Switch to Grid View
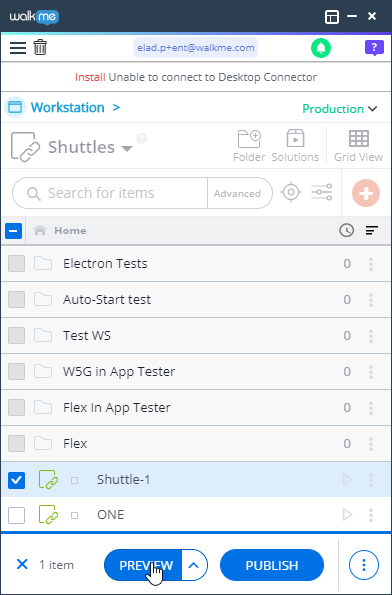Viewport: 392px width, 595px height. coord(358,146)
